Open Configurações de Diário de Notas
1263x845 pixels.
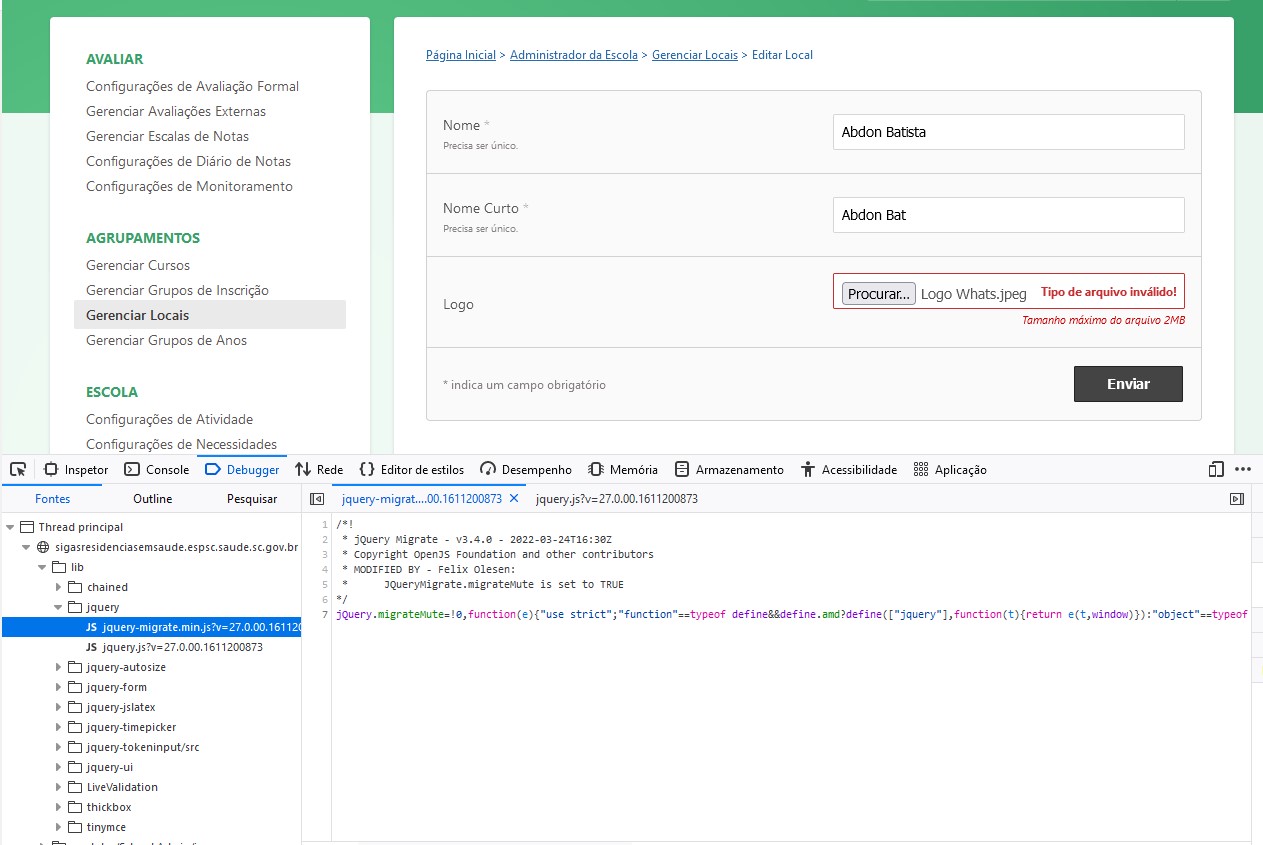click(x=189, y=161)
